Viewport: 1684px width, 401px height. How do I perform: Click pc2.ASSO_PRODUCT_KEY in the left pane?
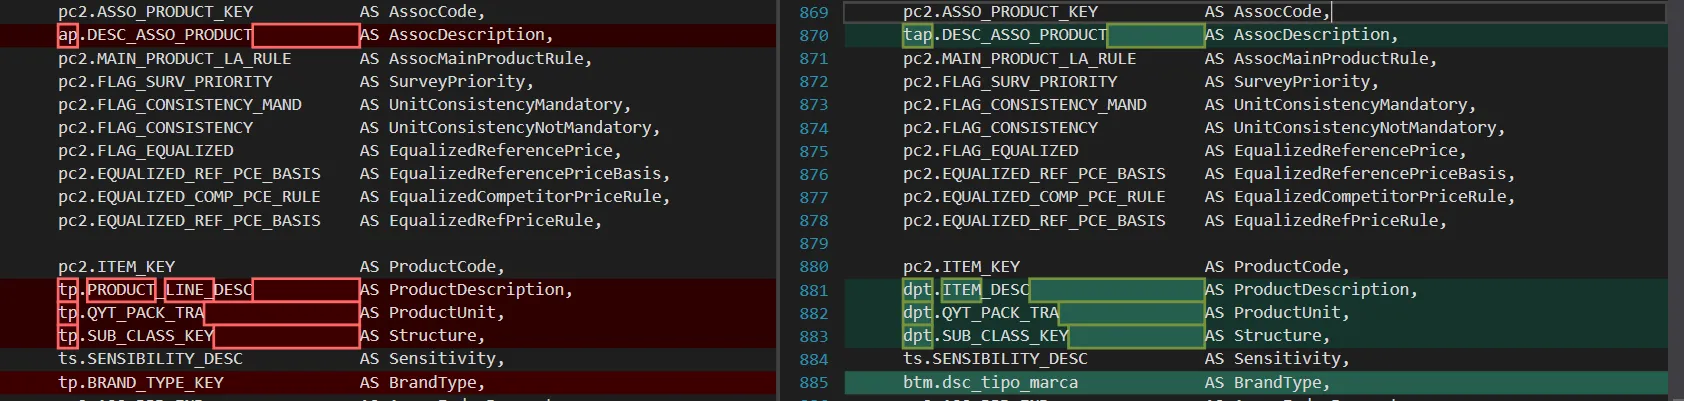coord(155,12)
